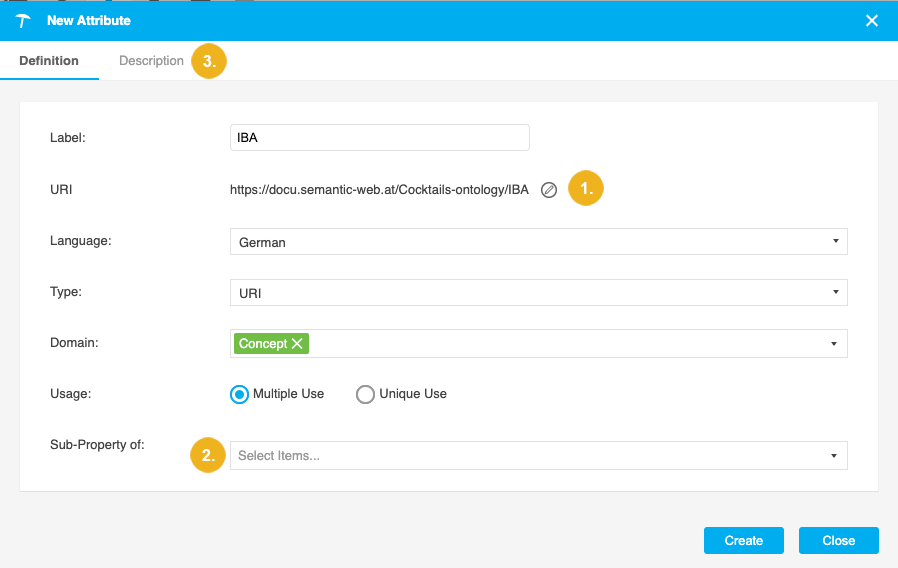Open the Language dropdown showing German
Screen dimensions: 898x568
538,242
